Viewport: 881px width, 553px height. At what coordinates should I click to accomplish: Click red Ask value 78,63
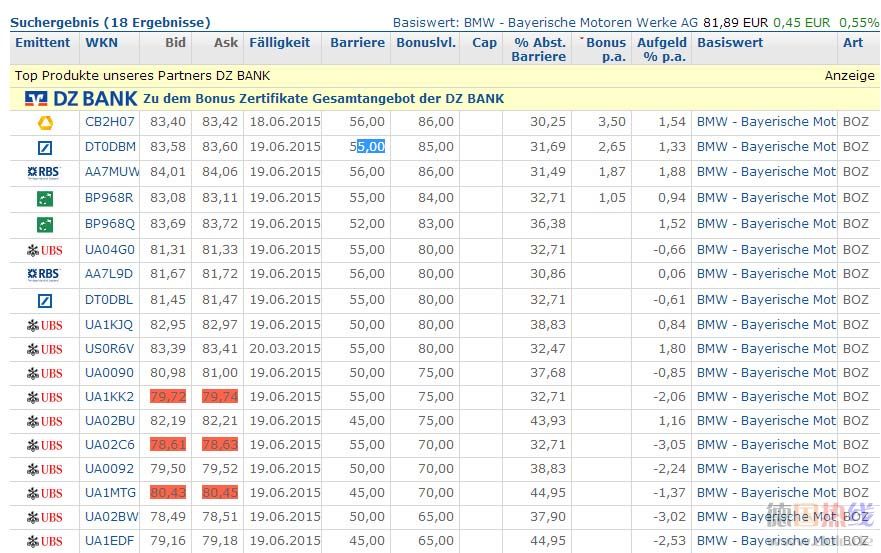tap(220, 445)
